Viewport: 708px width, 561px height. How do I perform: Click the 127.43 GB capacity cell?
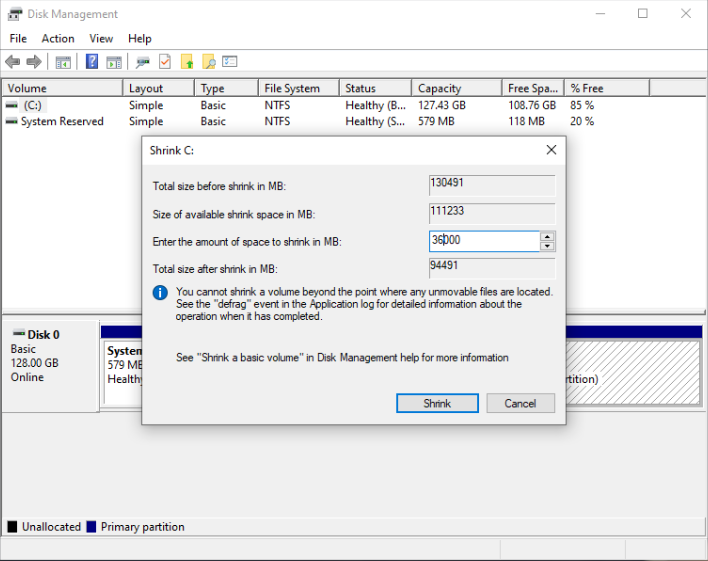(x=442, y=105)
